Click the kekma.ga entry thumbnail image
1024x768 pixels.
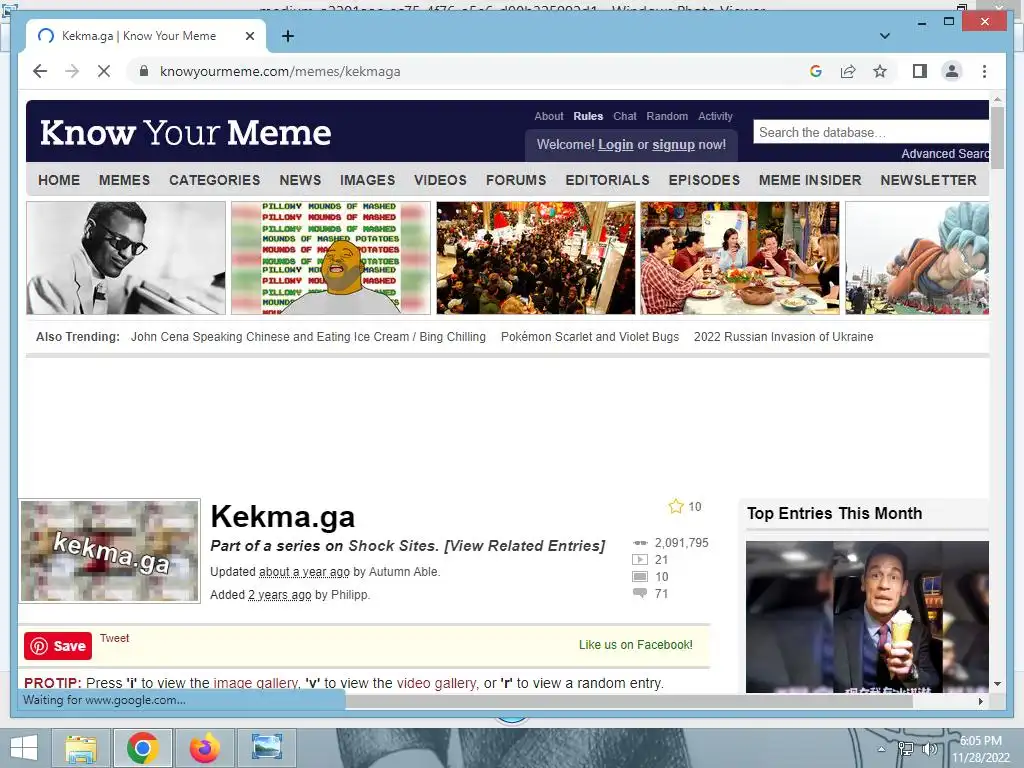[x=110, y=551]
